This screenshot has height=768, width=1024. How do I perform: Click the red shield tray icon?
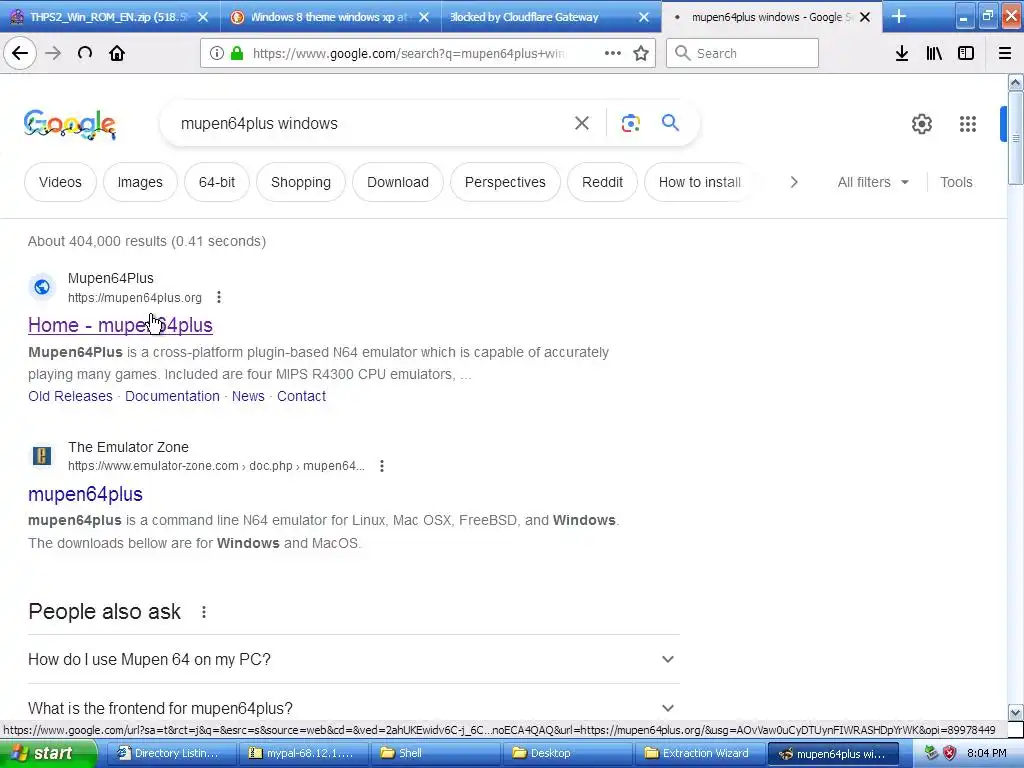pos(950,753)
